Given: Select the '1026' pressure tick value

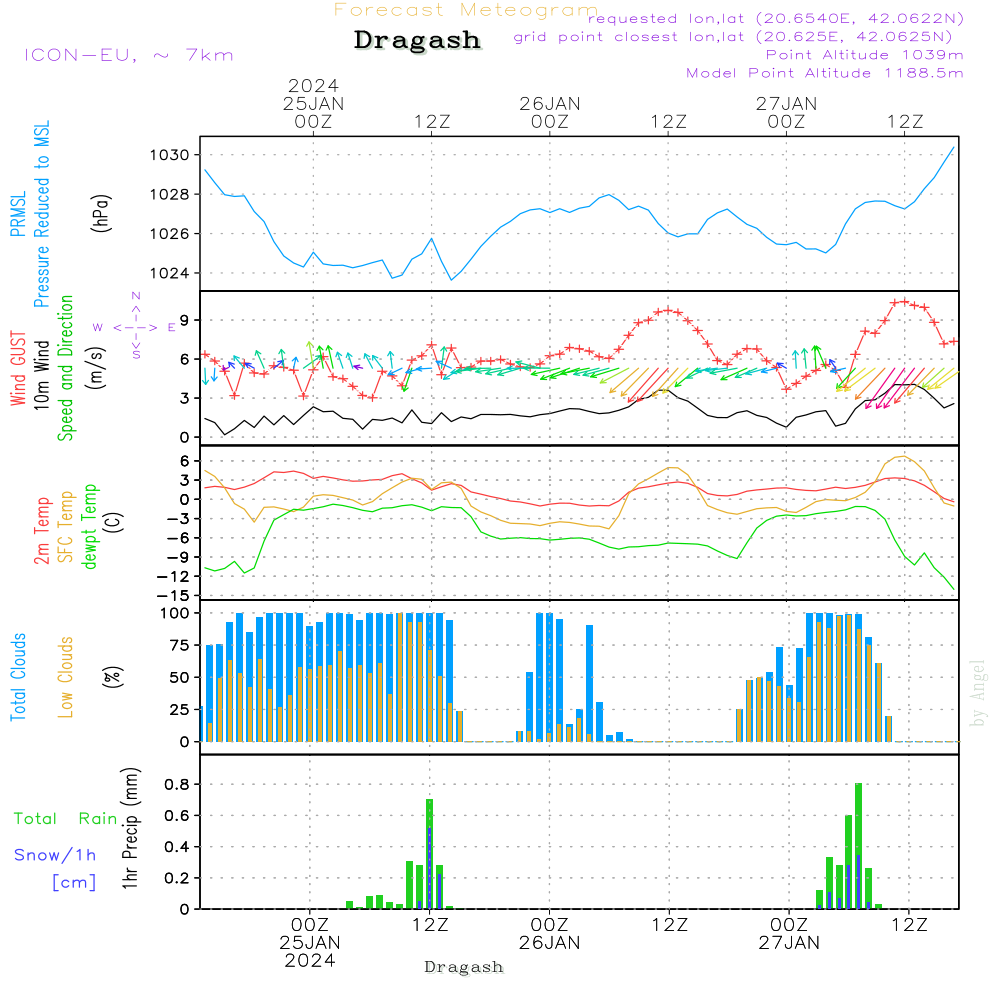Looking at the screenshot, I should pyautogui.click(x=170, y=234).
